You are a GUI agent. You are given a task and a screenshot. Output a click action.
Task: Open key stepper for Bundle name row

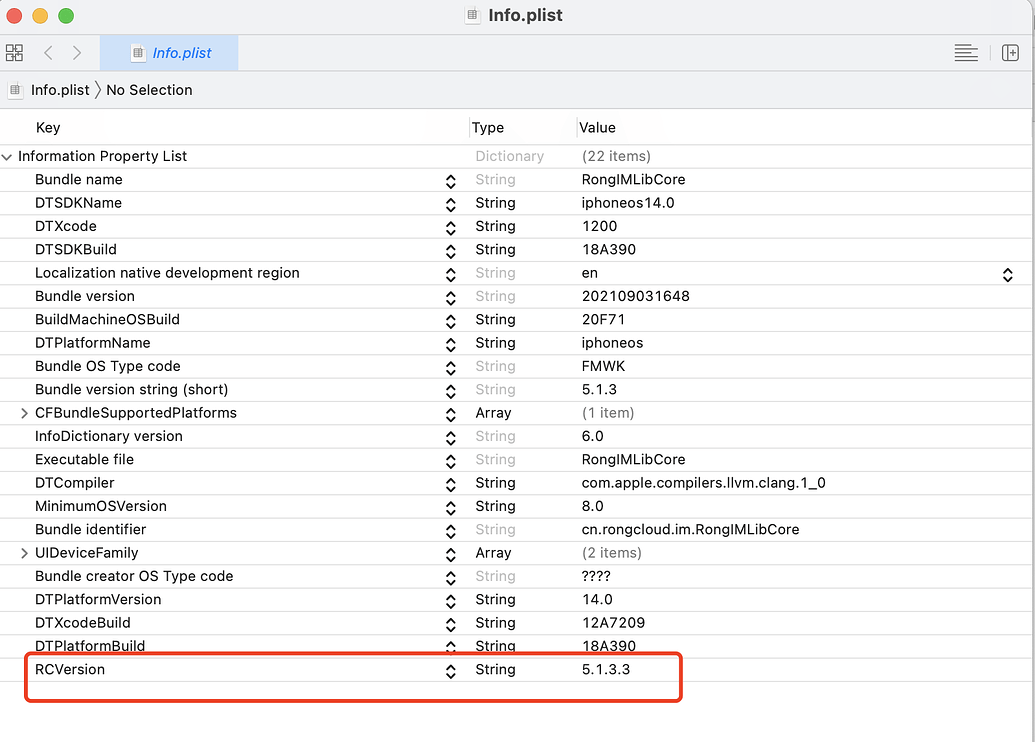451,182
